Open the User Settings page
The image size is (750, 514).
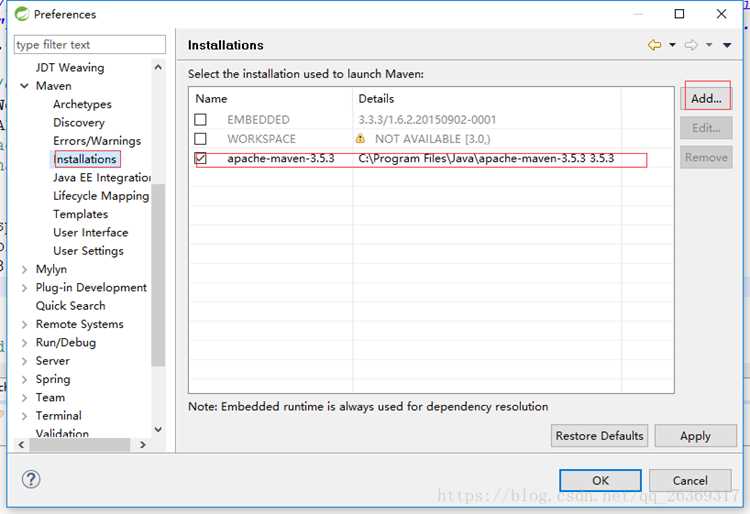pos(88,251)
